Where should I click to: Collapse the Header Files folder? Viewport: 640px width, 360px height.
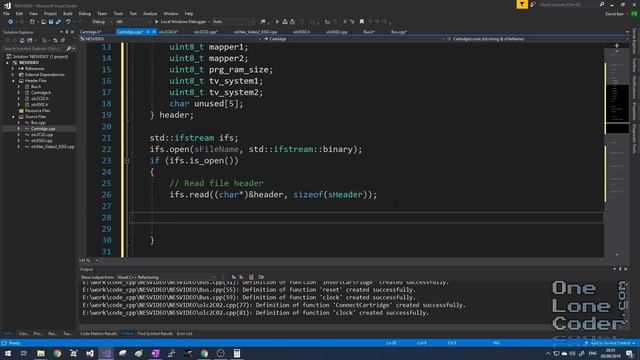pyautogui.click(x=13, y=81)
